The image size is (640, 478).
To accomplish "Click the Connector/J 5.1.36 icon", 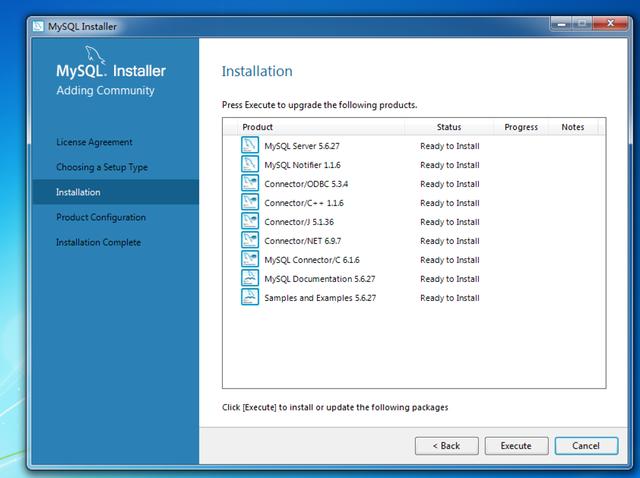I will [250, 221].
